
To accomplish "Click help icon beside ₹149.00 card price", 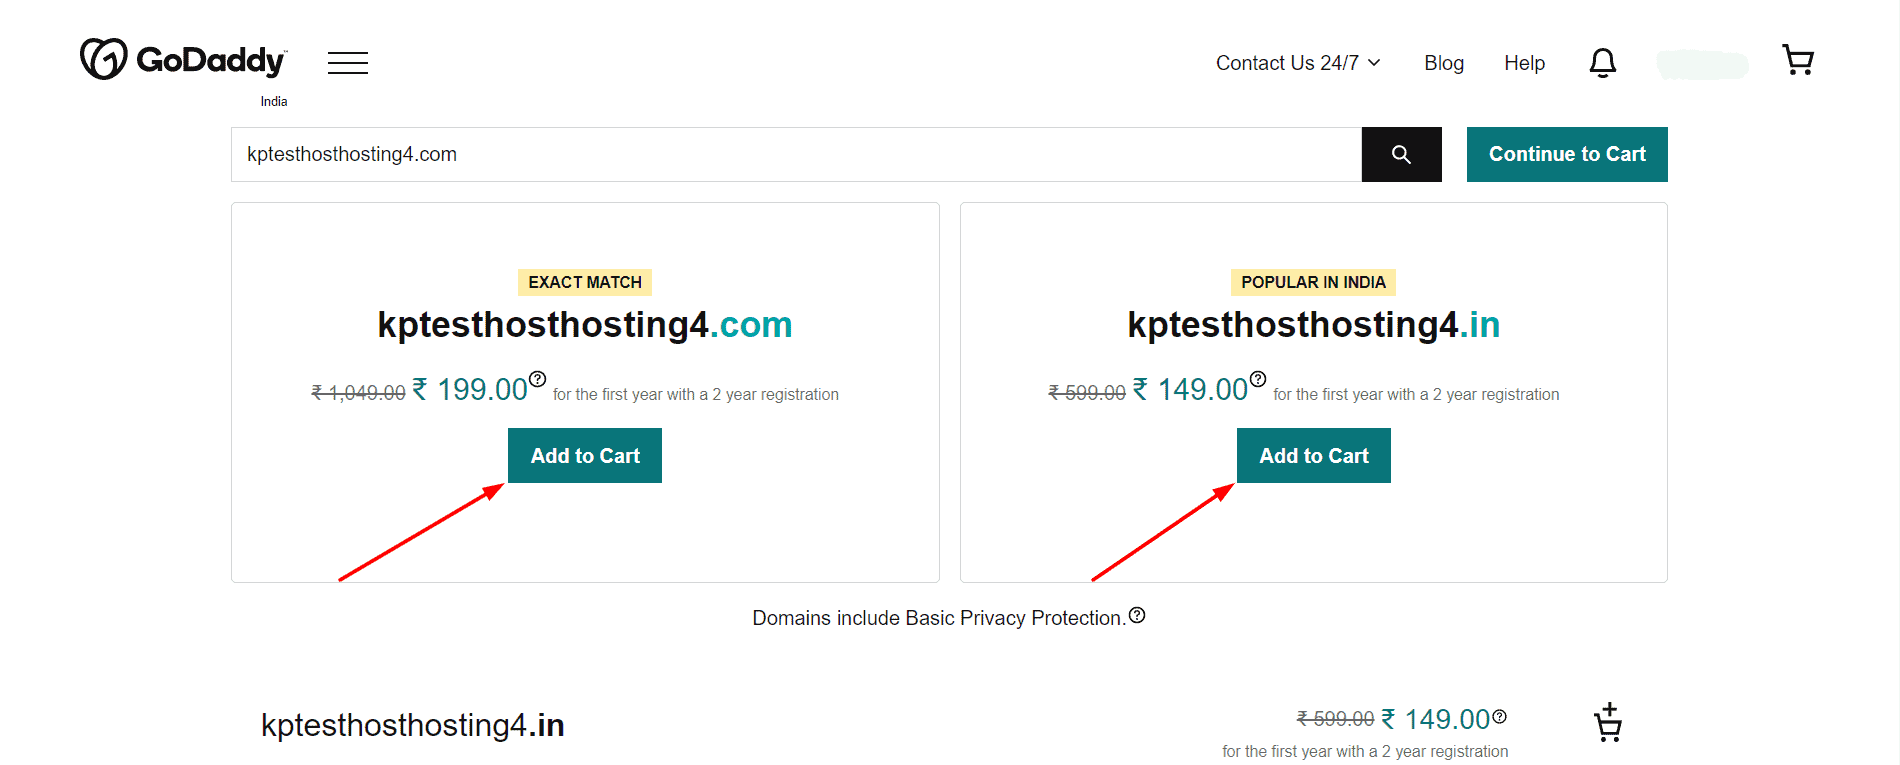I will [x=1258, y=379].
